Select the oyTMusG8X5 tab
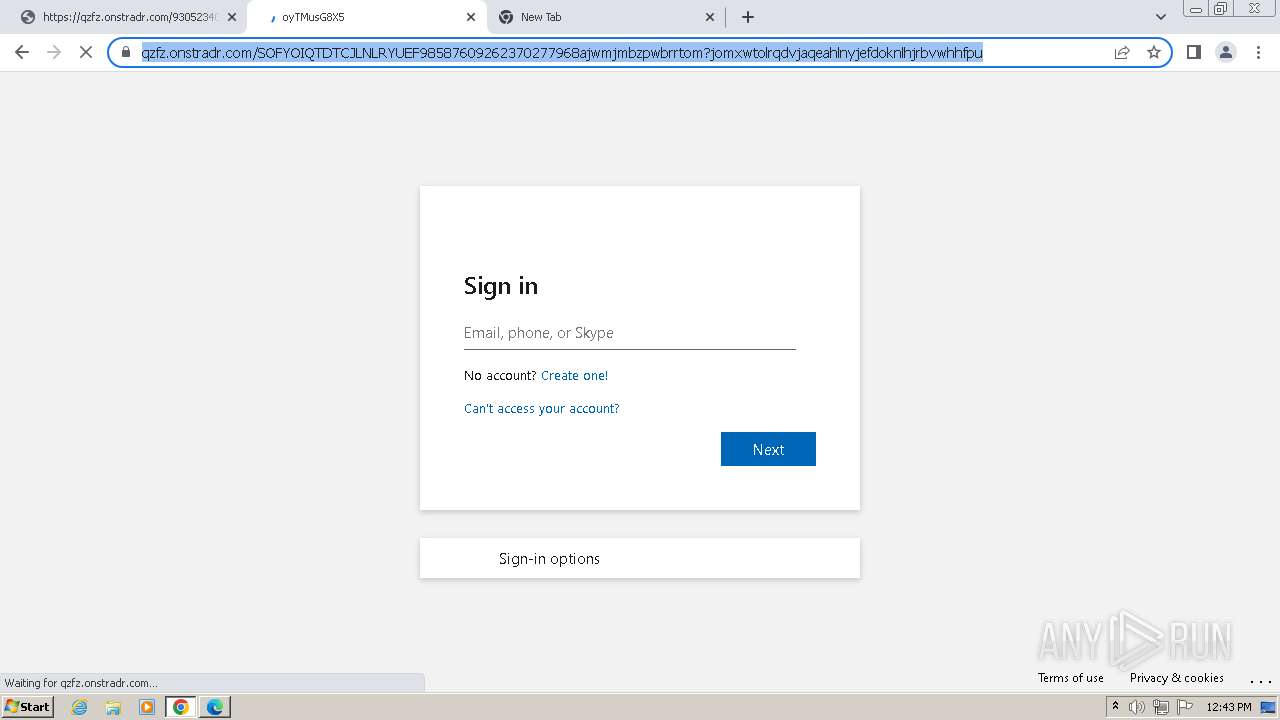Viewport: 1280px width, 720px height. coord(367,17)
